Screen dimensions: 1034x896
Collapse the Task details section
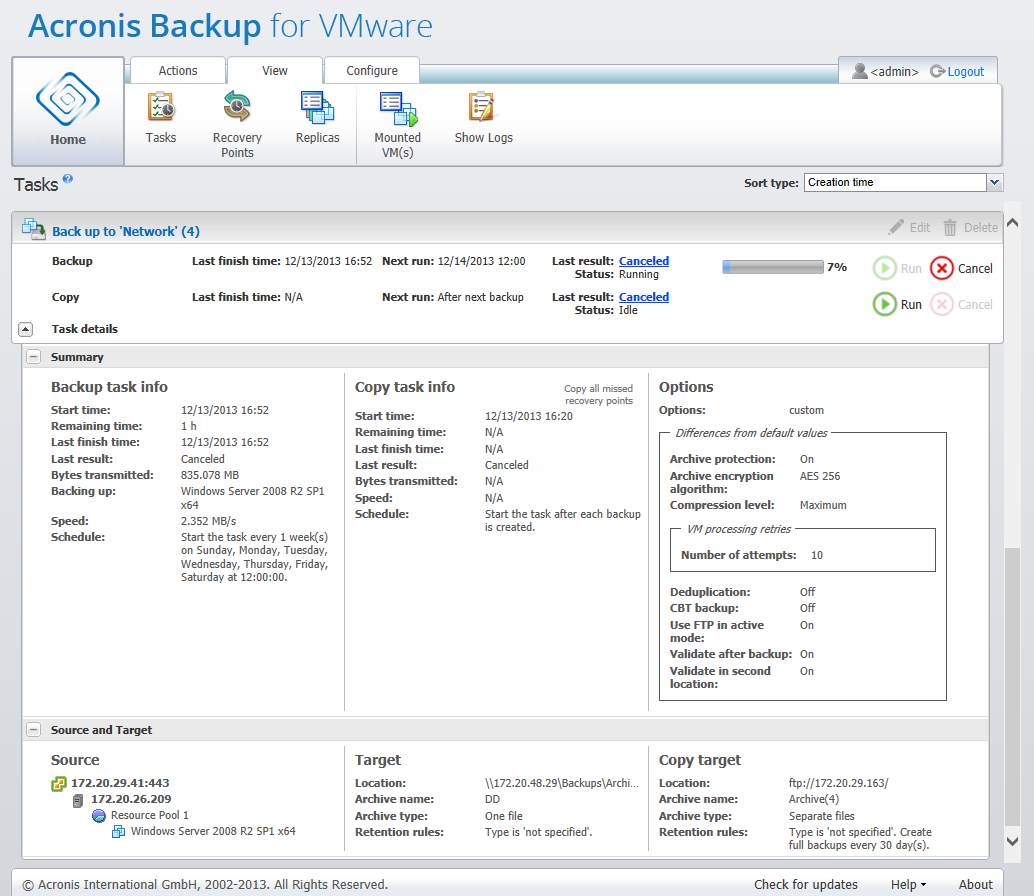click(26, 329)
